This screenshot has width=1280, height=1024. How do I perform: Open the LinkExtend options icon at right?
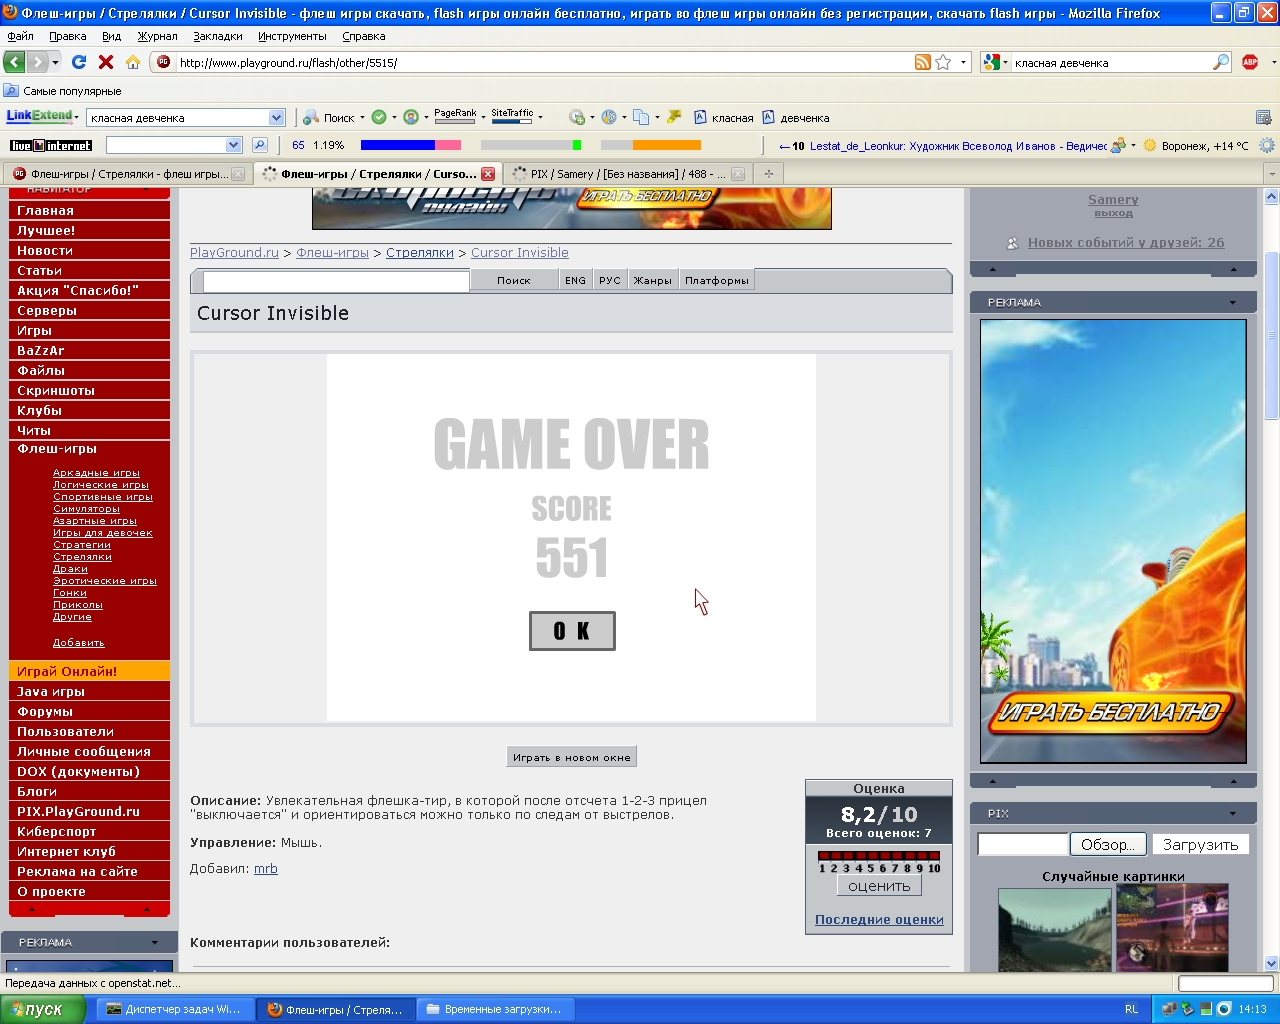1264,117
